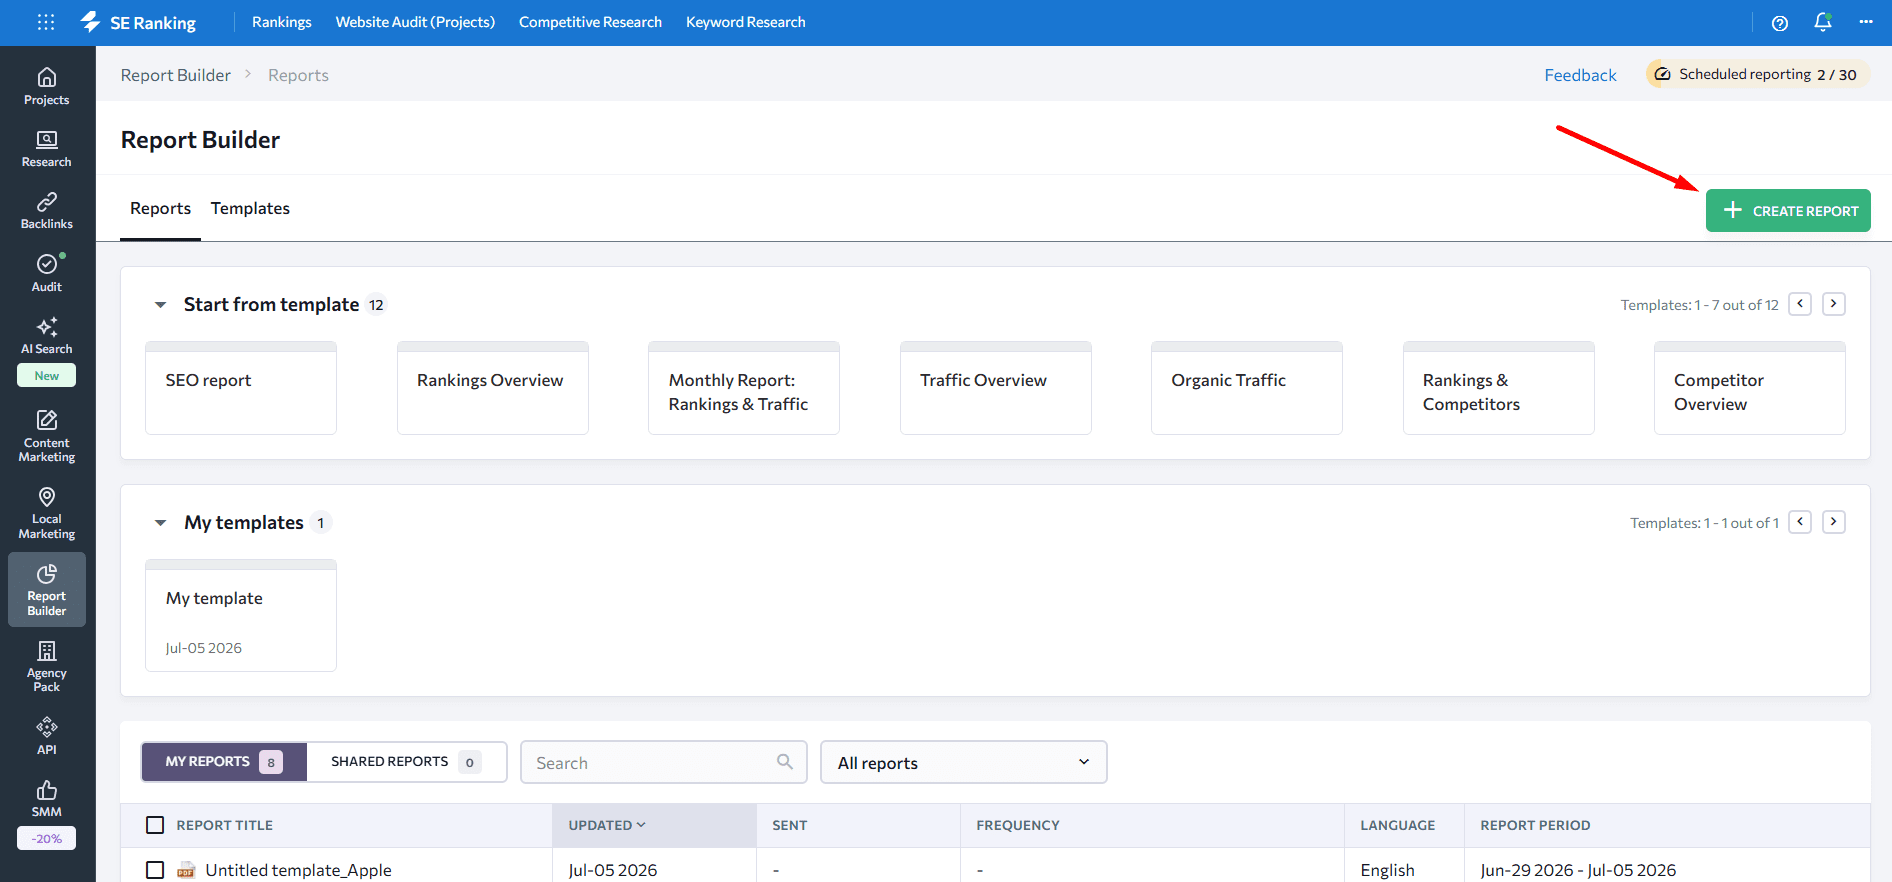This screenshot has width=1892, height=882.
Task: Open Backlinks in the sidebar
Action: pyautogui.click(x=47, y=211)
